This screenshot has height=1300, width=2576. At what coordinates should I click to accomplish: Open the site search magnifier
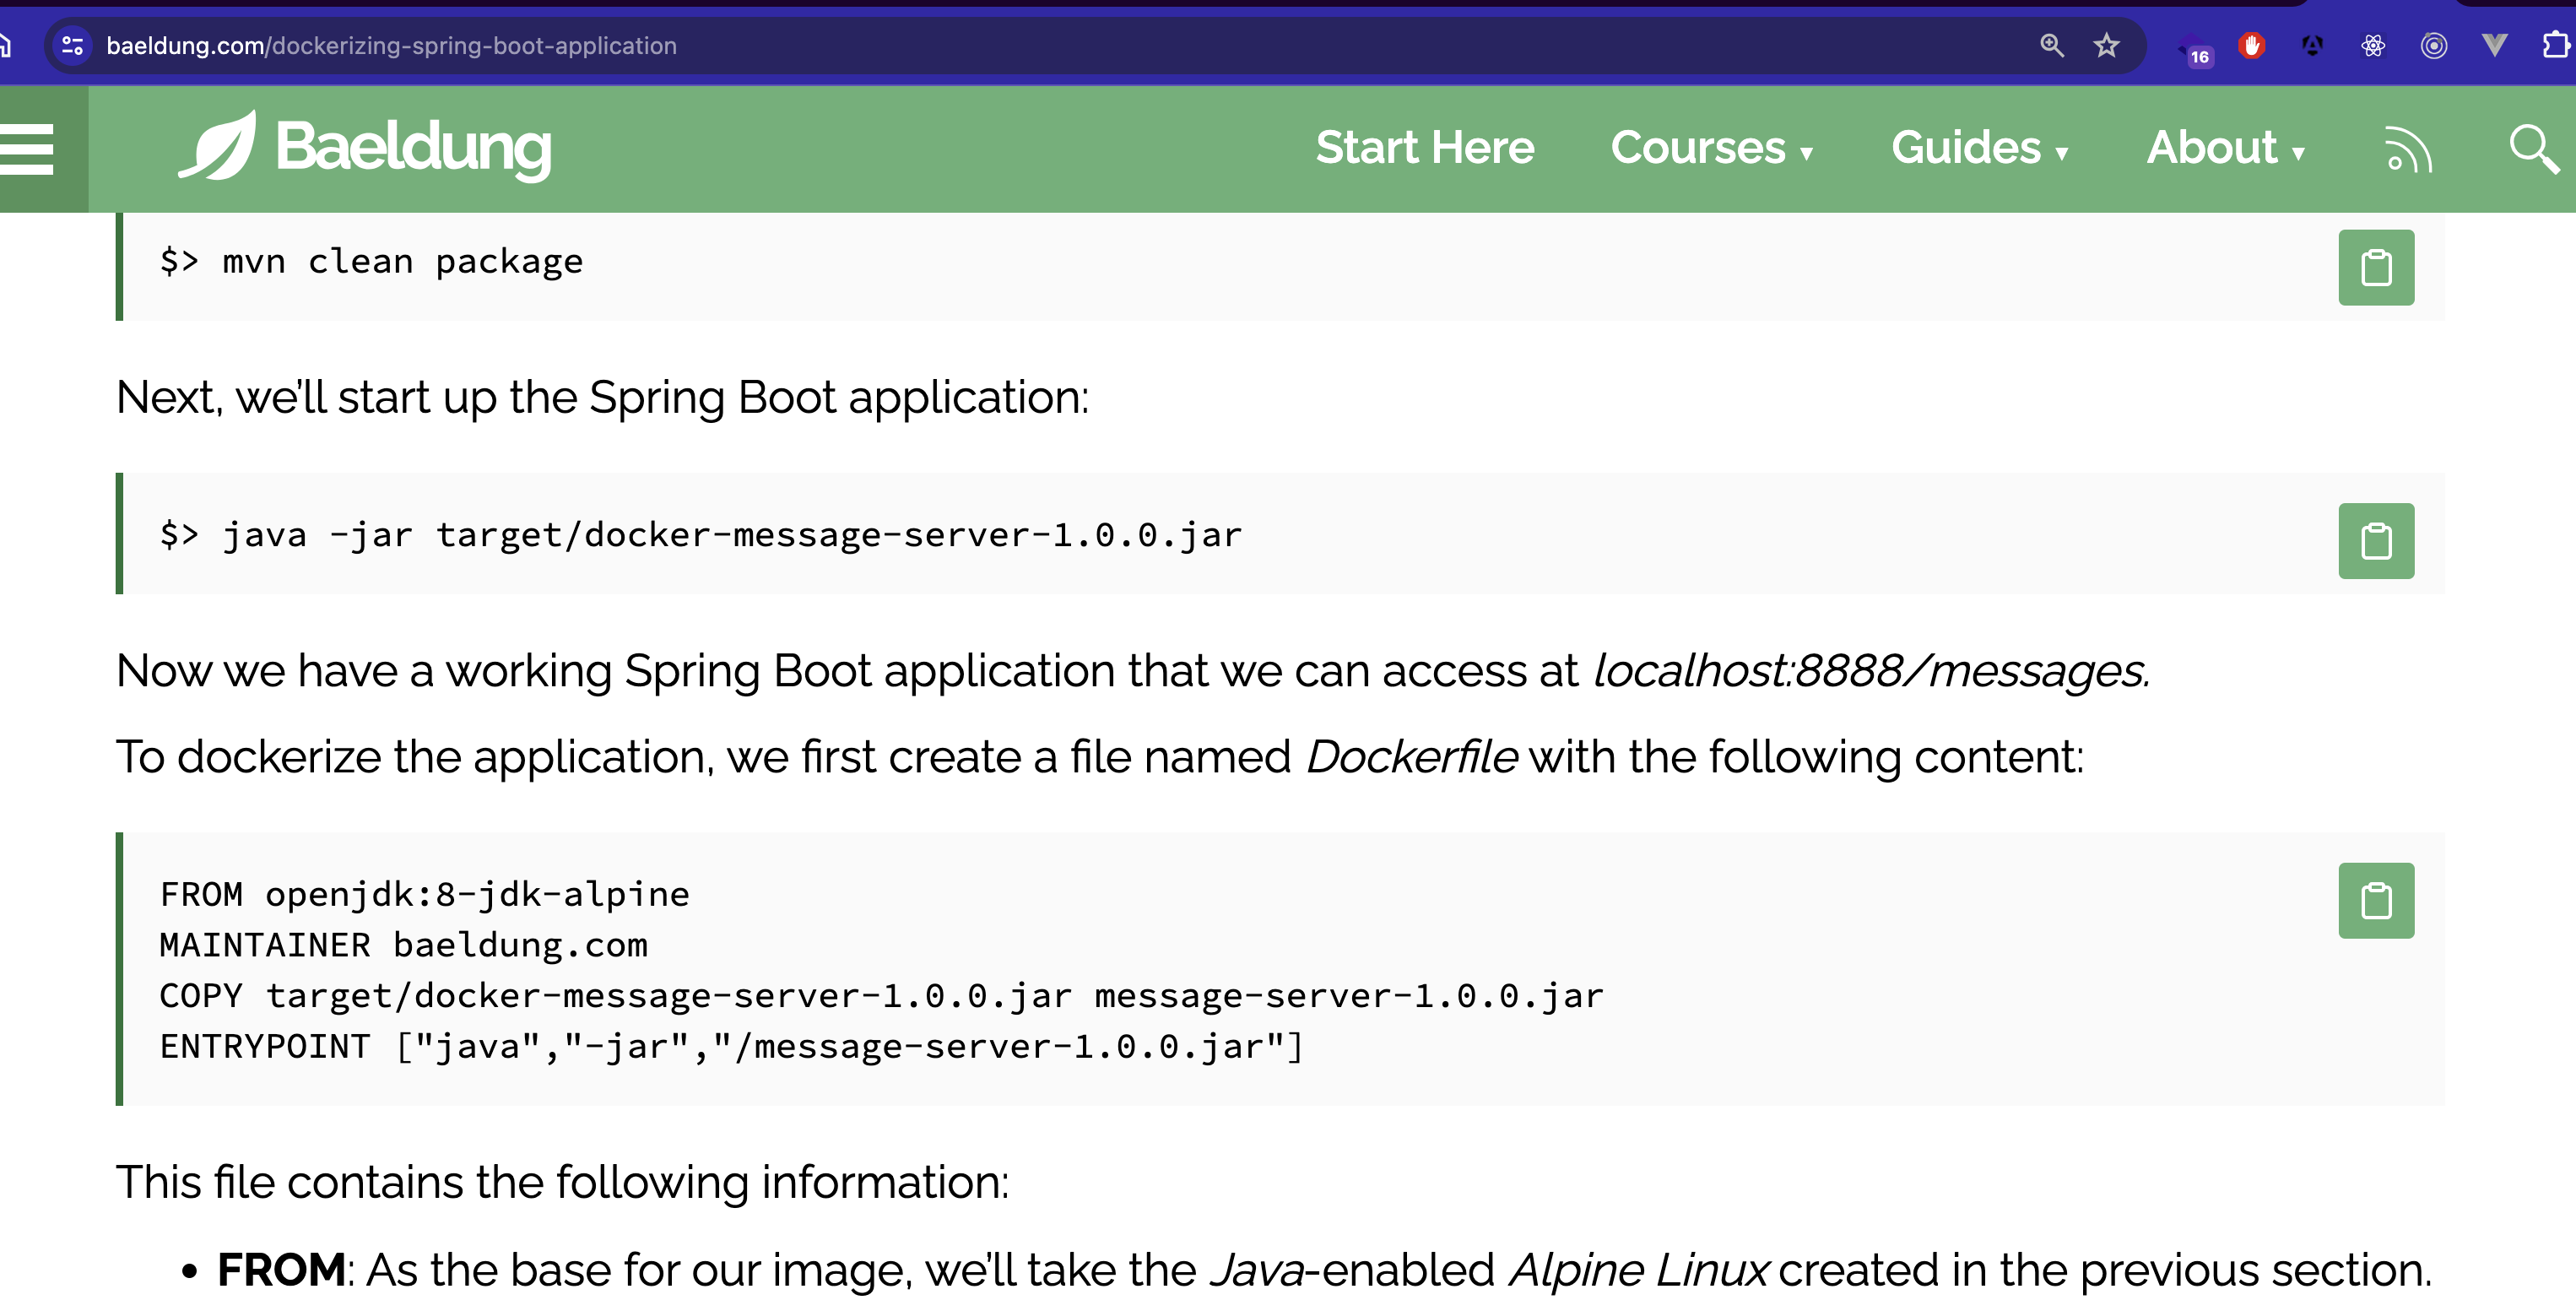2534,148
